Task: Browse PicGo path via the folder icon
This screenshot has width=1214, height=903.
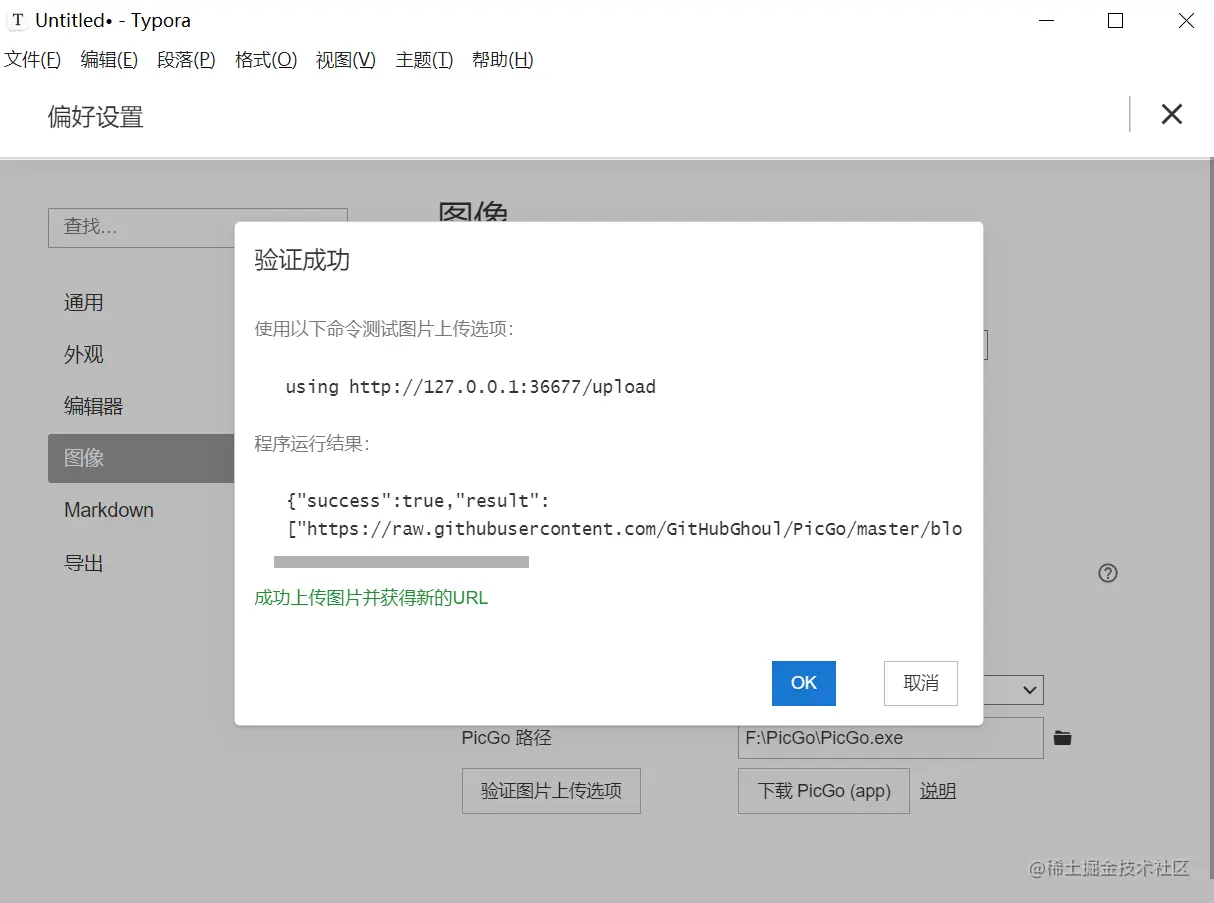Action: click(x=1062, y=738)
